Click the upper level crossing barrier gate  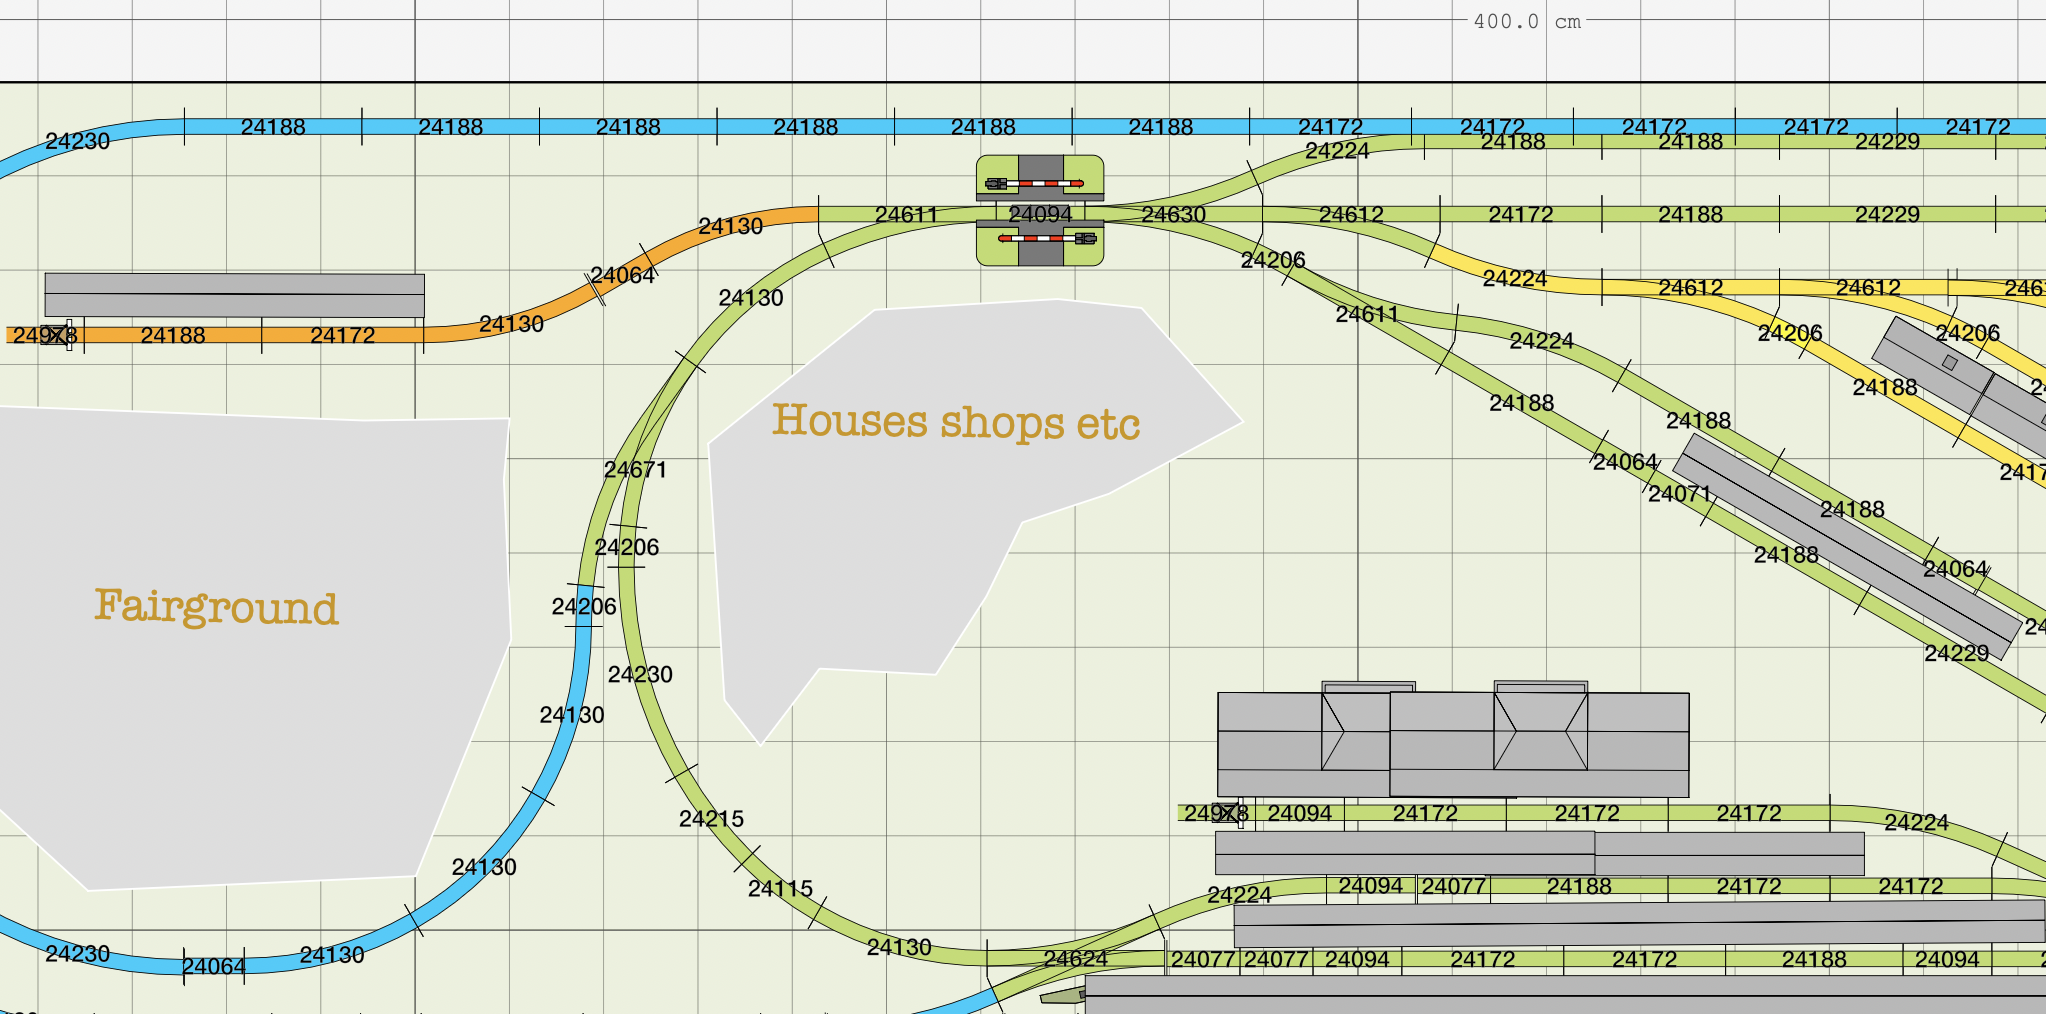1040,183
